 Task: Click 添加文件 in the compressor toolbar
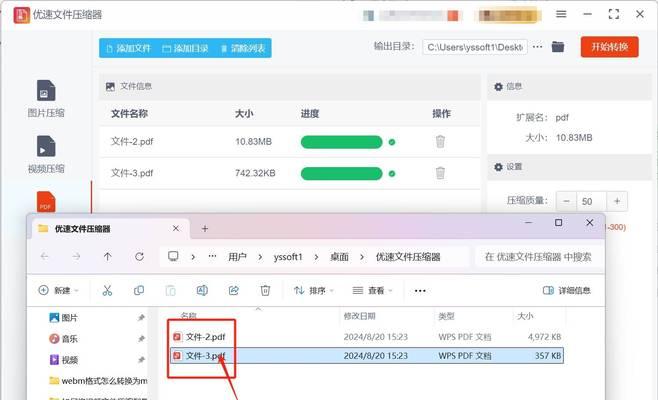pyautogui.click(x=128, y=48)
